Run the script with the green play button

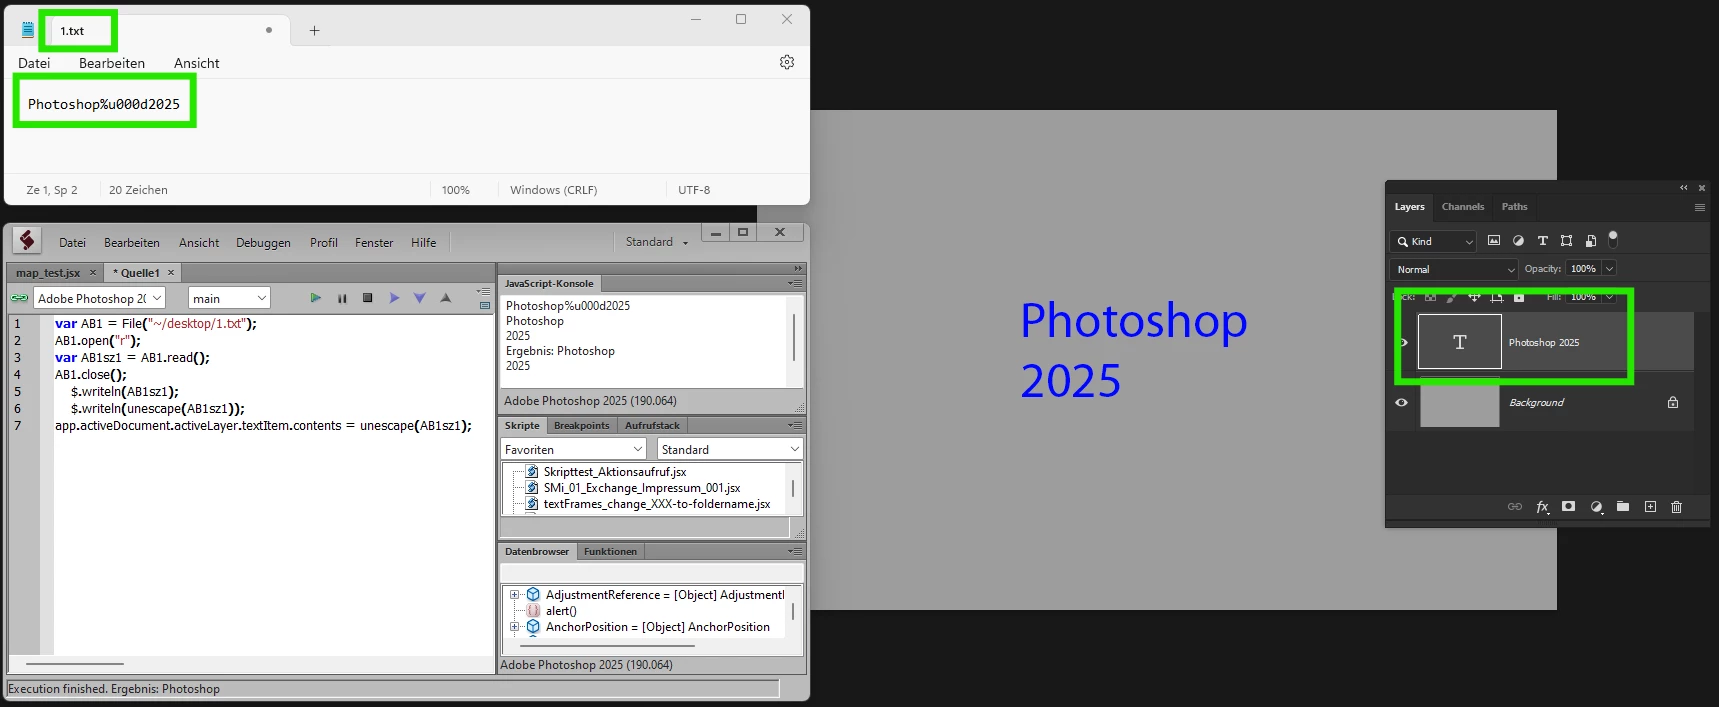click(316, 298)
